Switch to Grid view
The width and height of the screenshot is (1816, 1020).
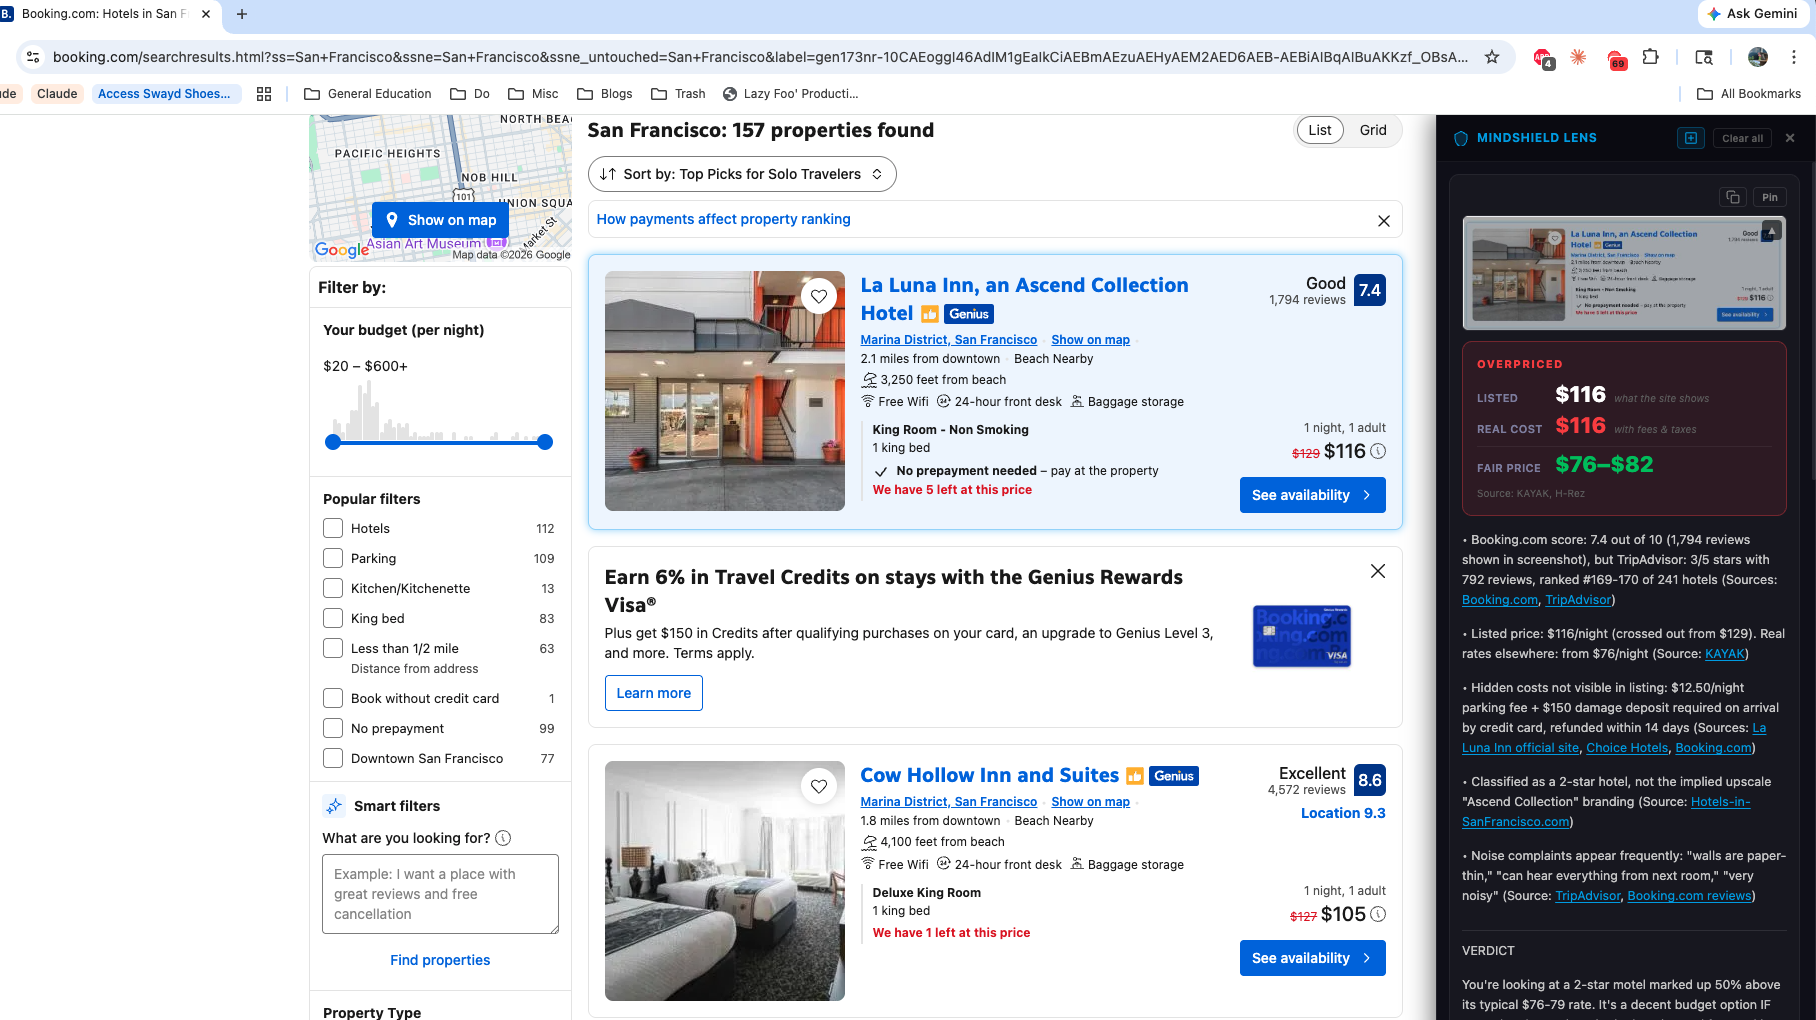[1372, 130]
